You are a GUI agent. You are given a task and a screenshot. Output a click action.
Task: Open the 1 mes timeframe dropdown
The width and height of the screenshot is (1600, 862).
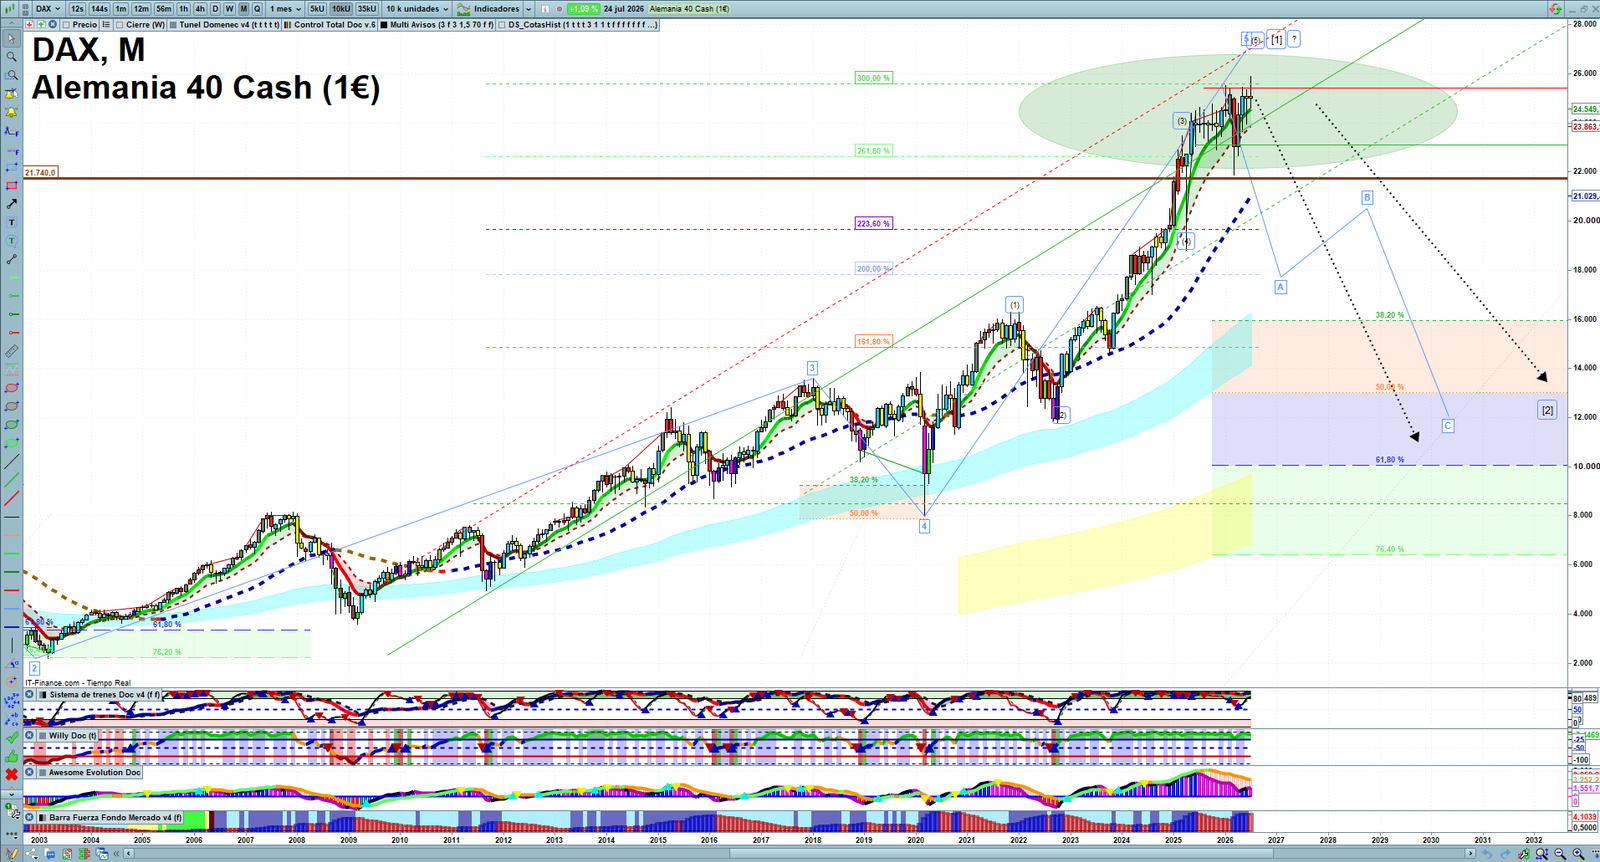(285, 9)
